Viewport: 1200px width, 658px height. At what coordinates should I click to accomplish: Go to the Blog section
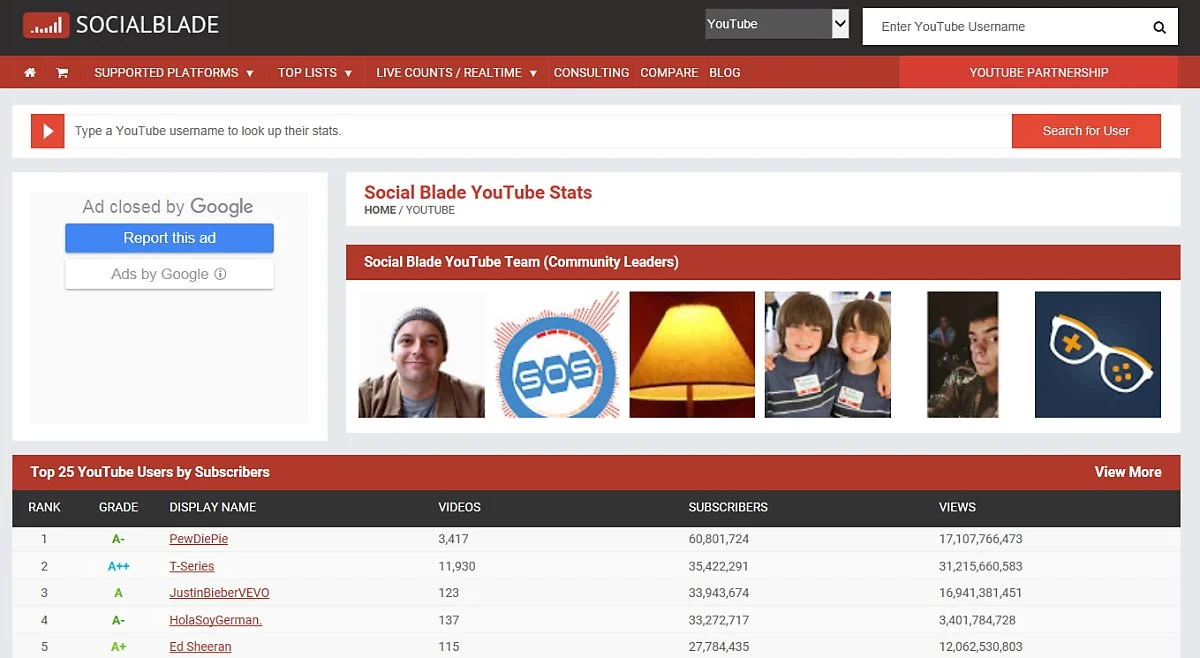point(725,72)
